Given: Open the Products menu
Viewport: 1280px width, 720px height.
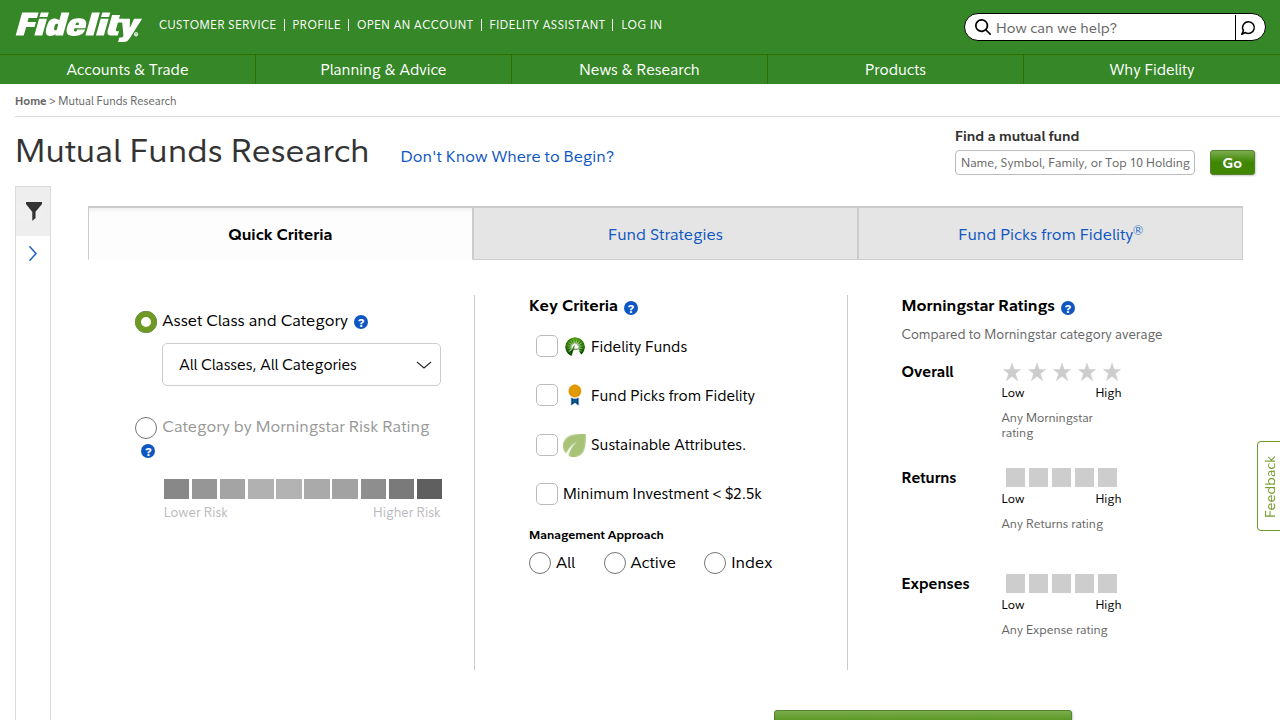Looking at the screenshot, I should 895,70.
